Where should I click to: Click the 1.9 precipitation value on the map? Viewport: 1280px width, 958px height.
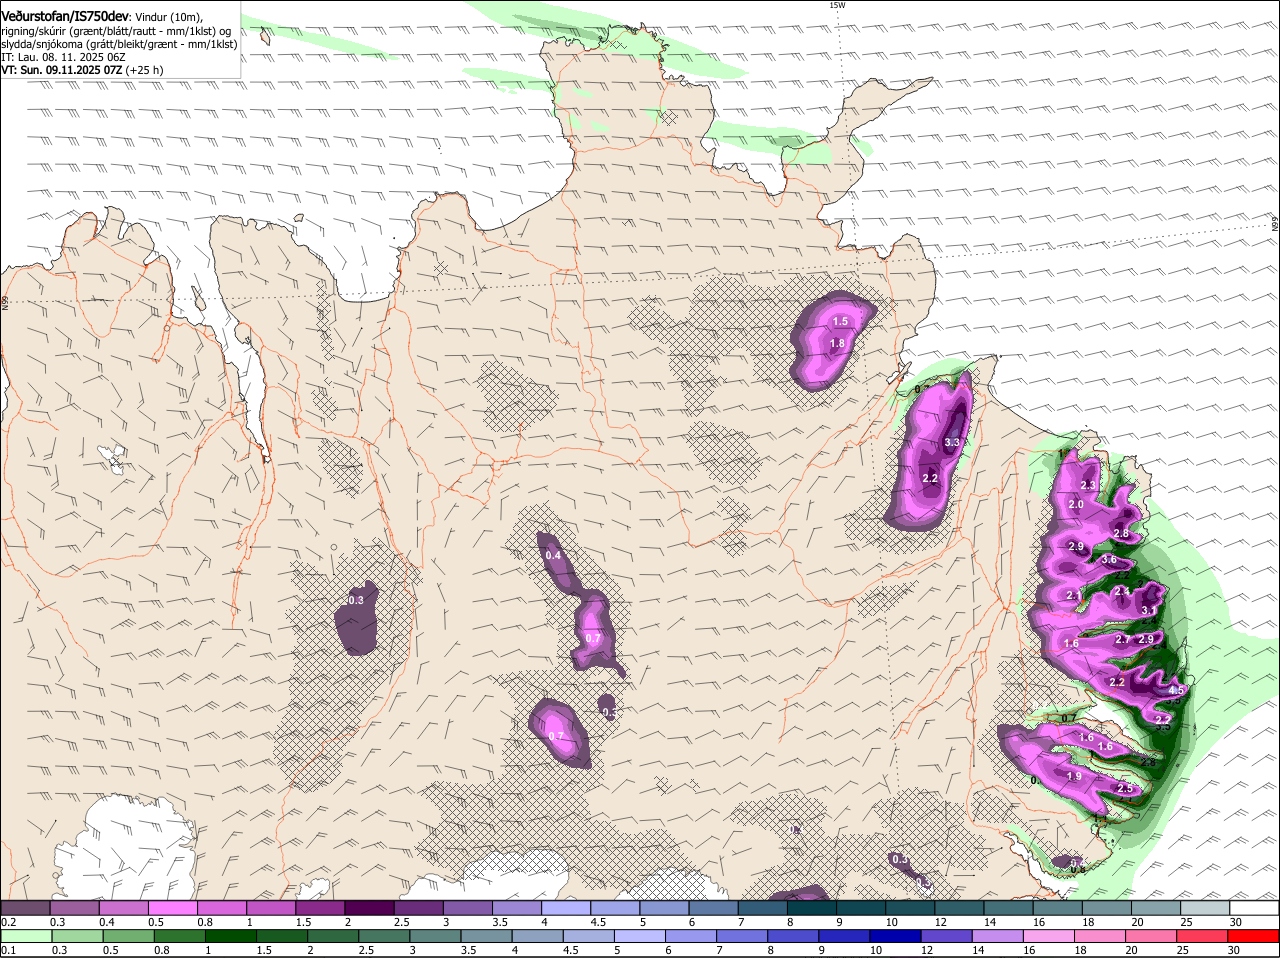1074,776
